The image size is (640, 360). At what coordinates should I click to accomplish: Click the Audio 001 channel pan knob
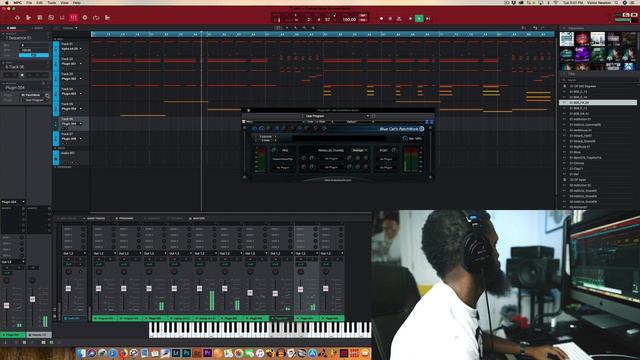click(x=68, y=272)
